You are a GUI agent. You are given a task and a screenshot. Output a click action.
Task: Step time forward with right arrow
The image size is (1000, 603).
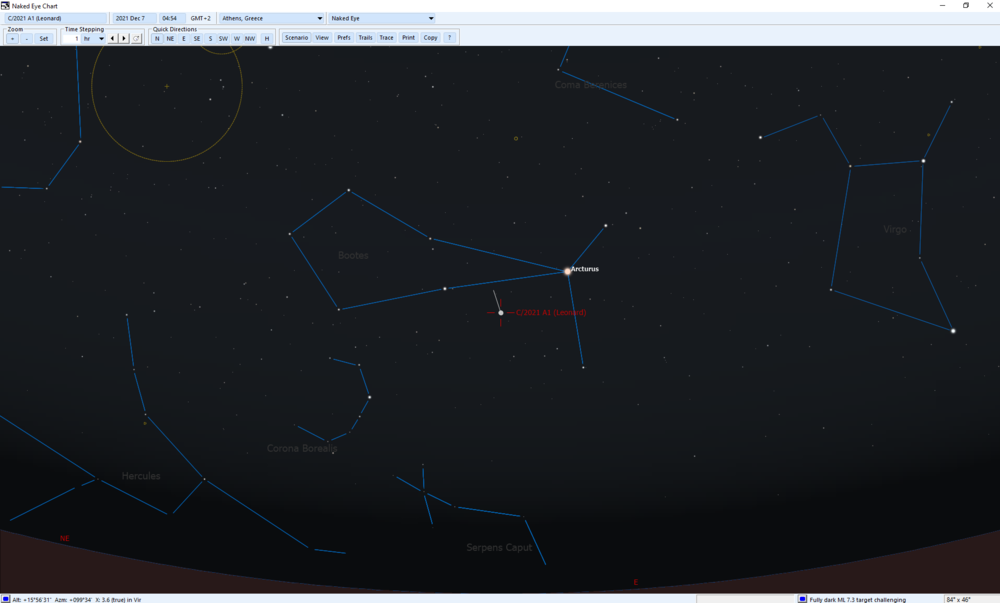point(124,38)
